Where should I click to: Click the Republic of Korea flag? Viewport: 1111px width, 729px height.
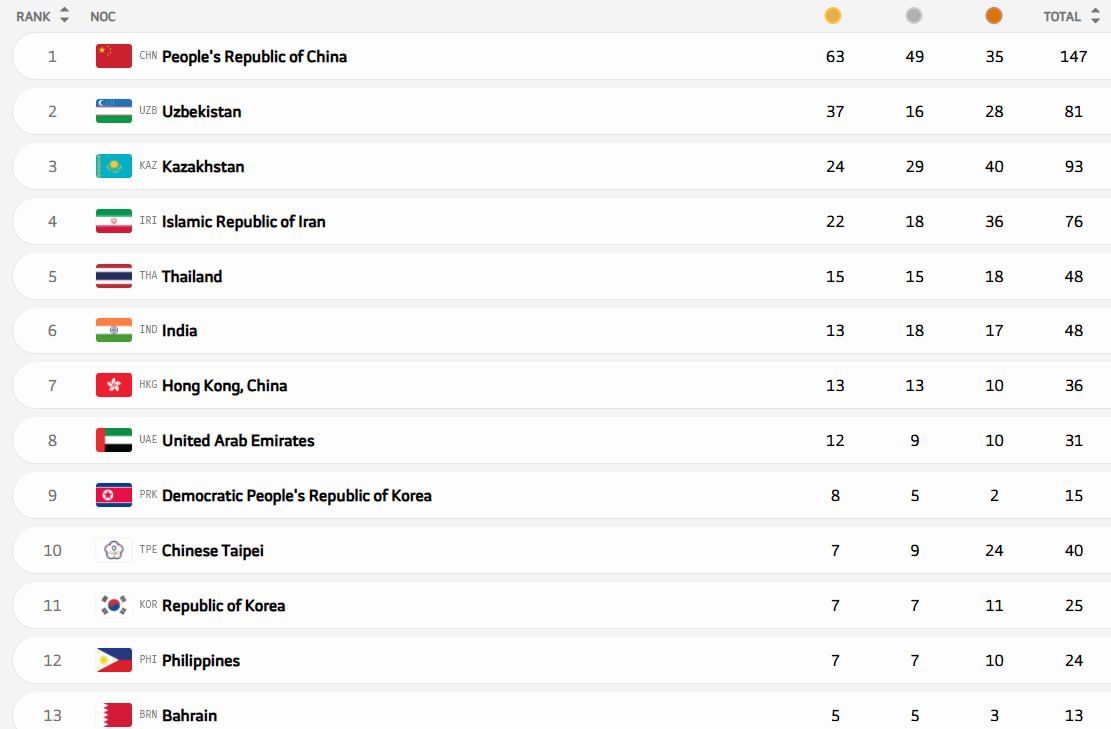click(x=114, y=605)
